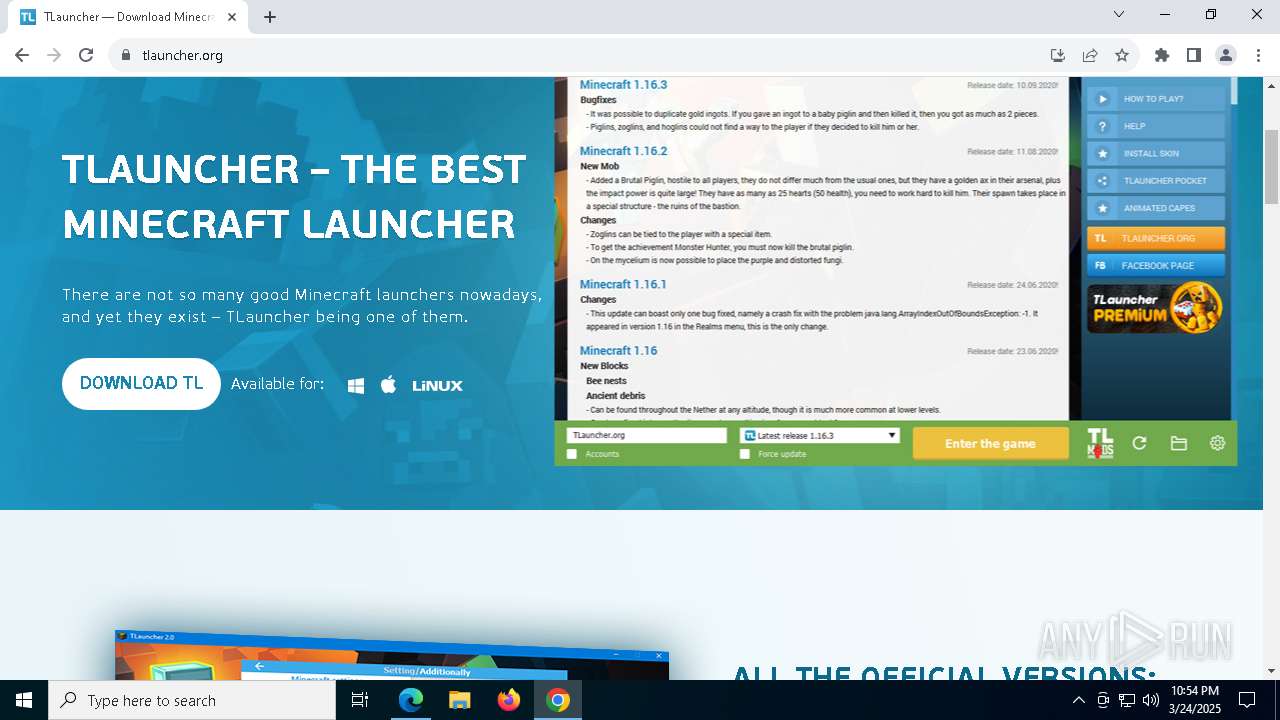Share this page icon
The width and height of the screenshot is (1280, 720).
(x=1090, y=55)
